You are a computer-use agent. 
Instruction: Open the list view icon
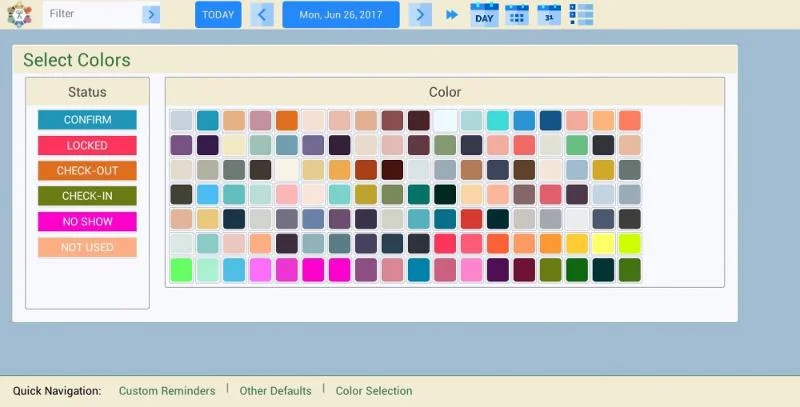point(581,15)
